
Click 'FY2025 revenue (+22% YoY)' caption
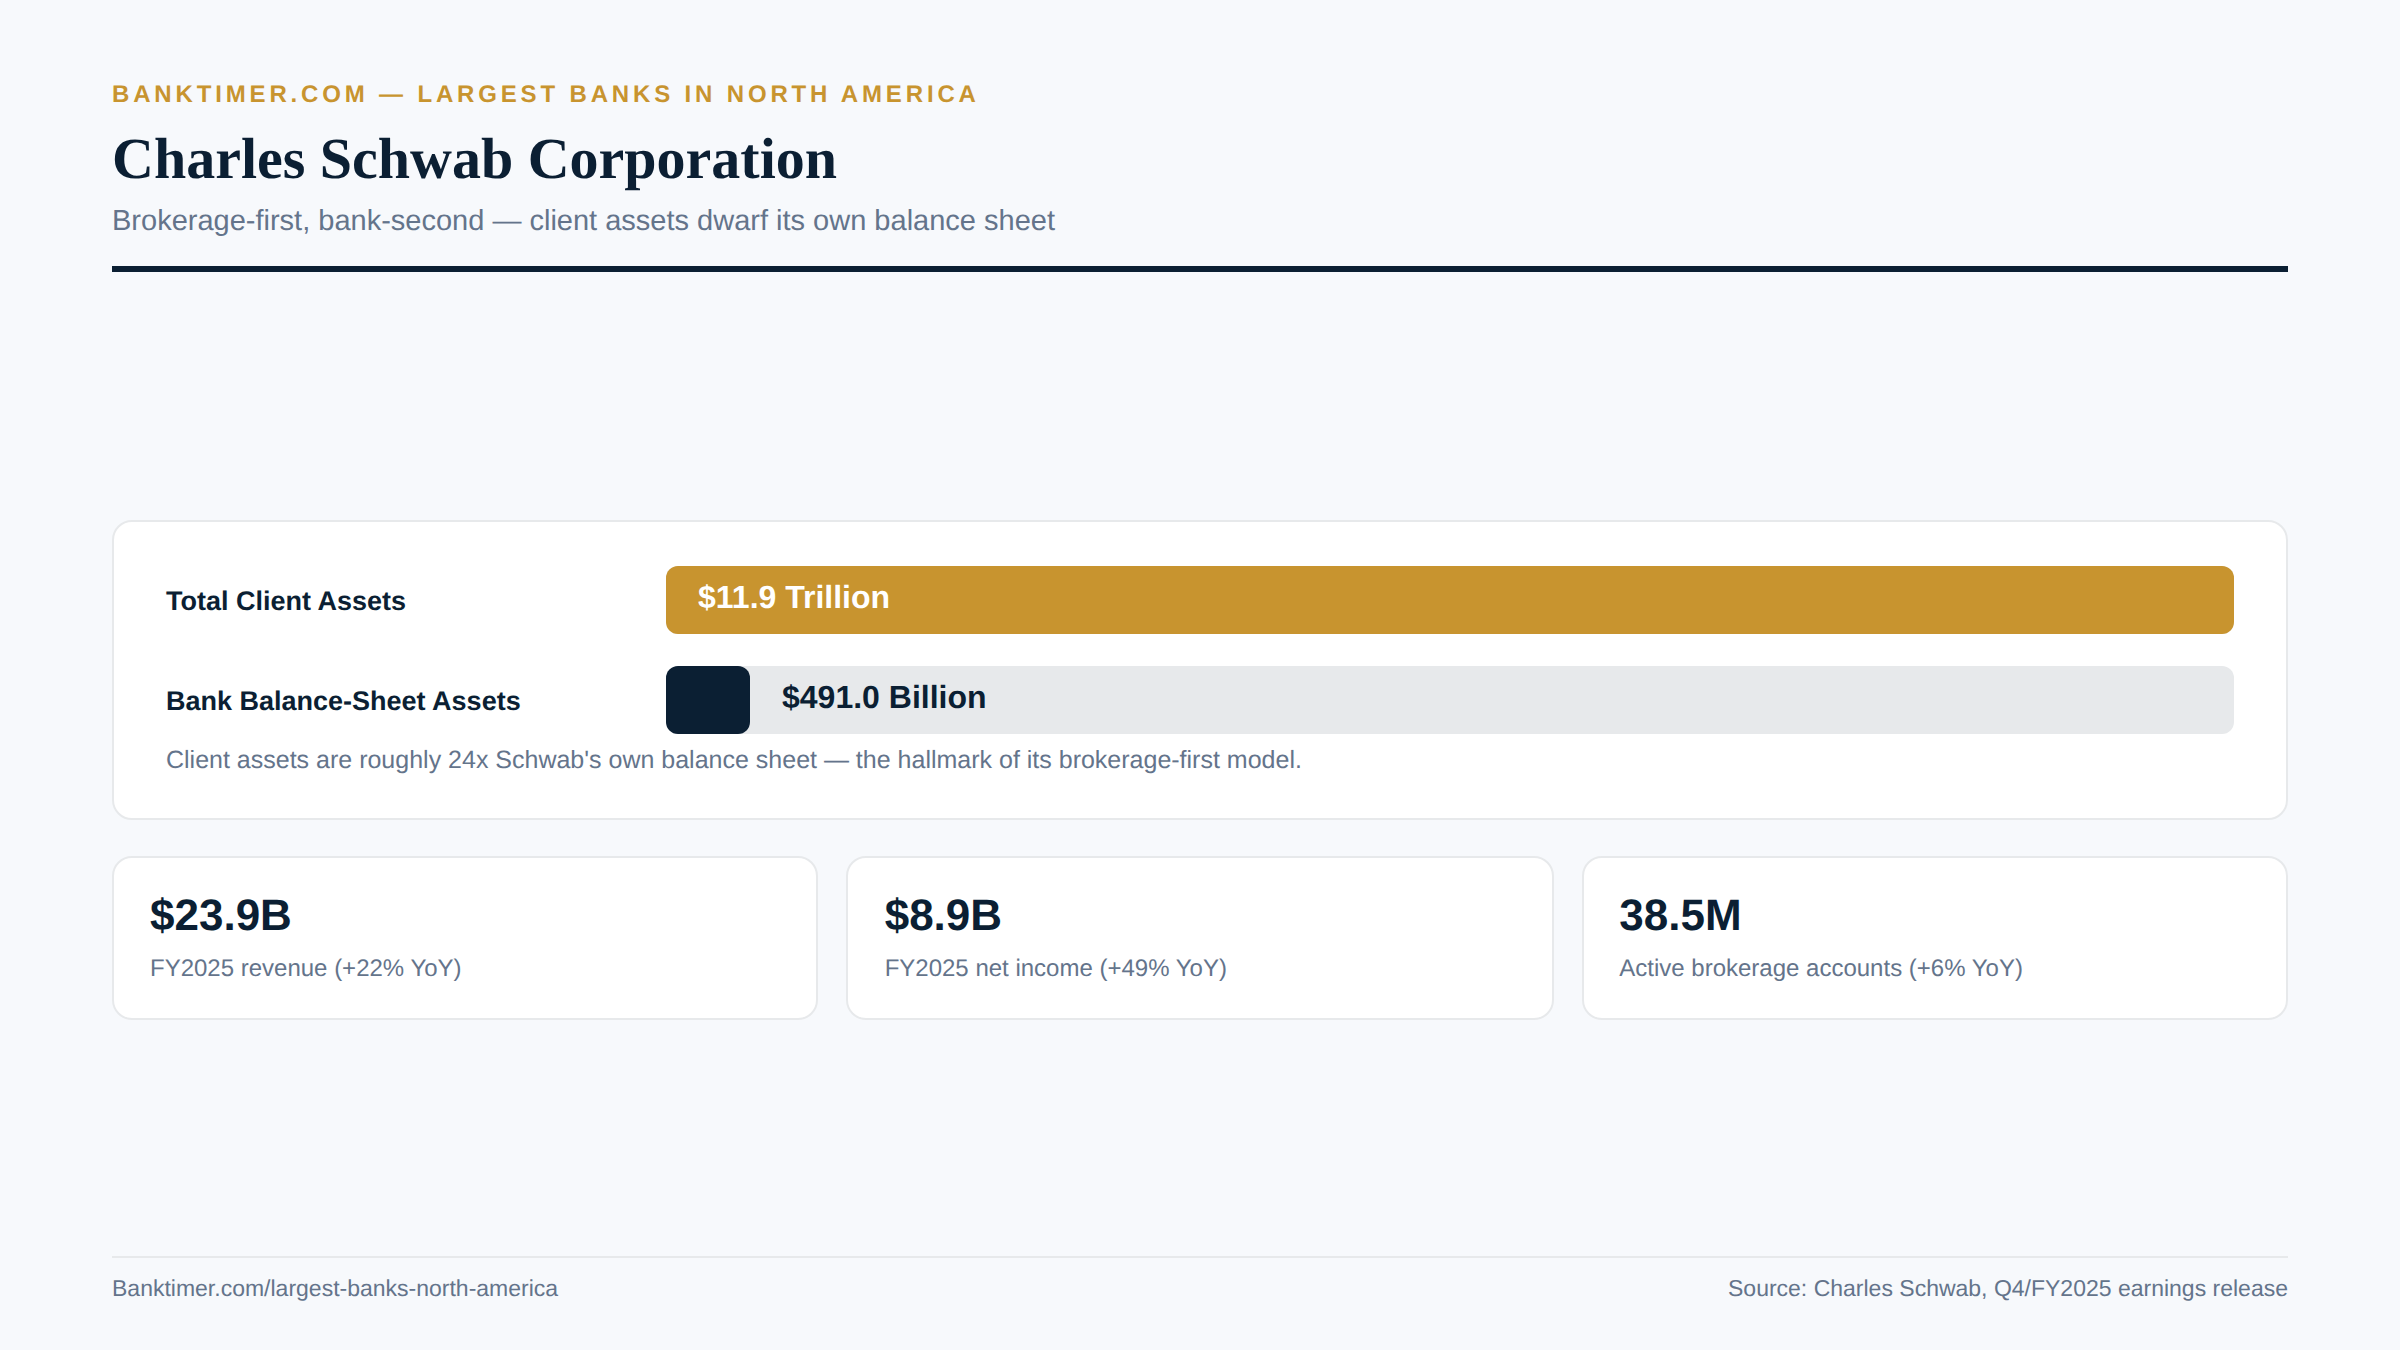[305, 968]
